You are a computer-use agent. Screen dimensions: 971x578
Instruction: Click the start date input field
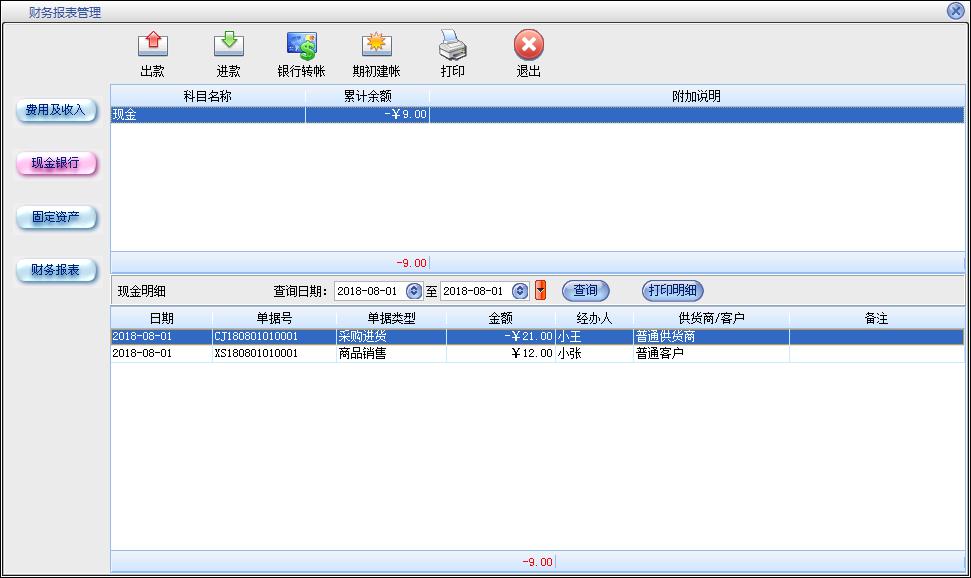368,291
